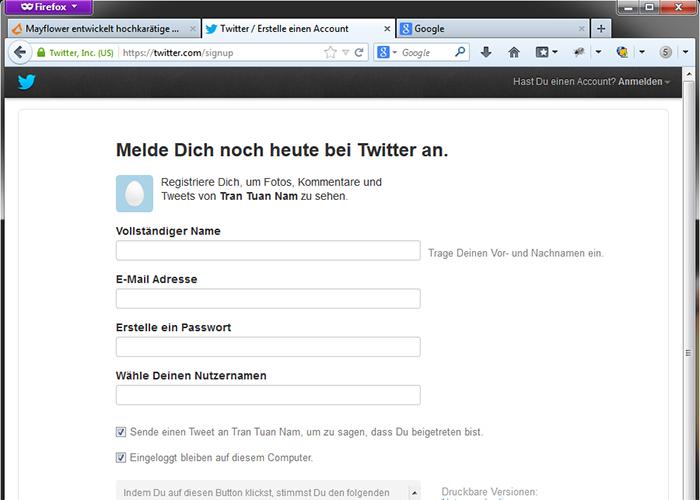Open dropdown arrow next to fly add-on icon
700x500 pixels.
pos(598,52)
